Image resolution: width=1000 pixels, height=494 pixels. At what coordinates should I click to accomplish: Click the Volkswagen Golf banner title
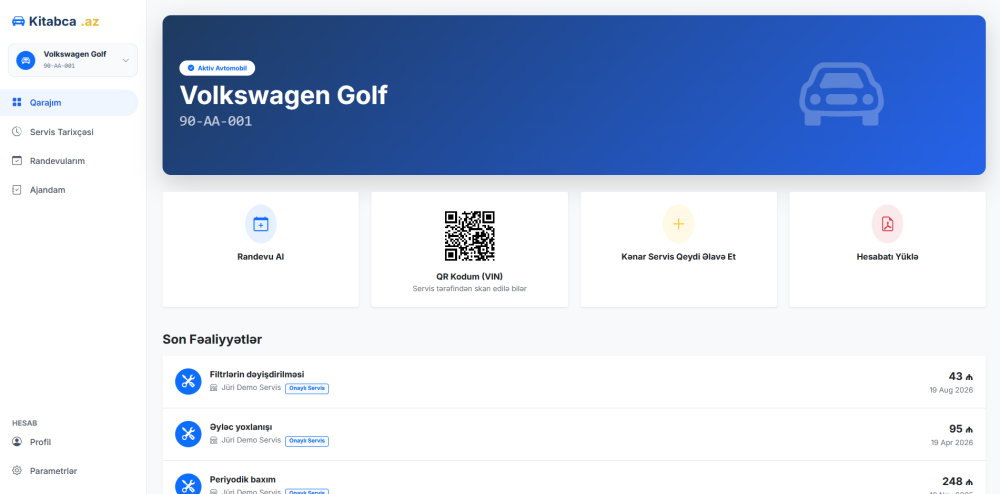[x=283, y=95]
